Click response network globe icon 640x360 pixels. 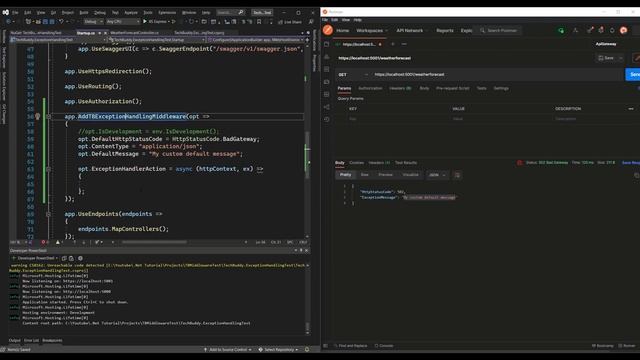[x=519, y=162]
